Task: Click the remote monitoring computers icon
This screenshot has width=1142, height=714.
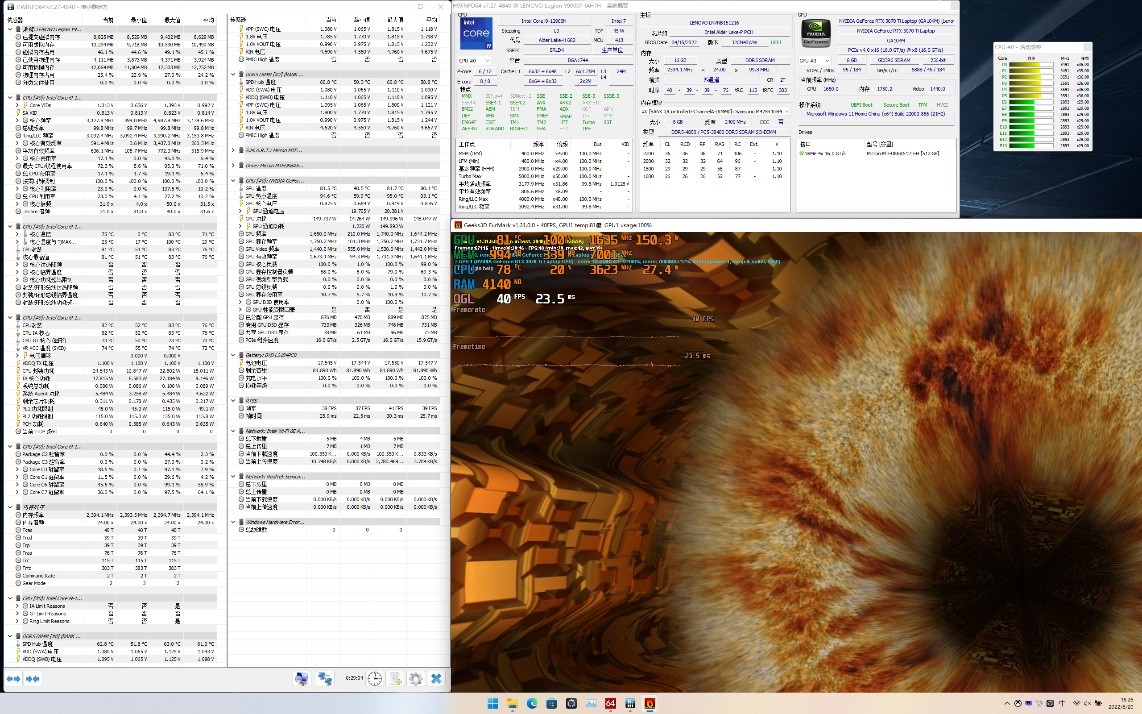Action: 325,679
